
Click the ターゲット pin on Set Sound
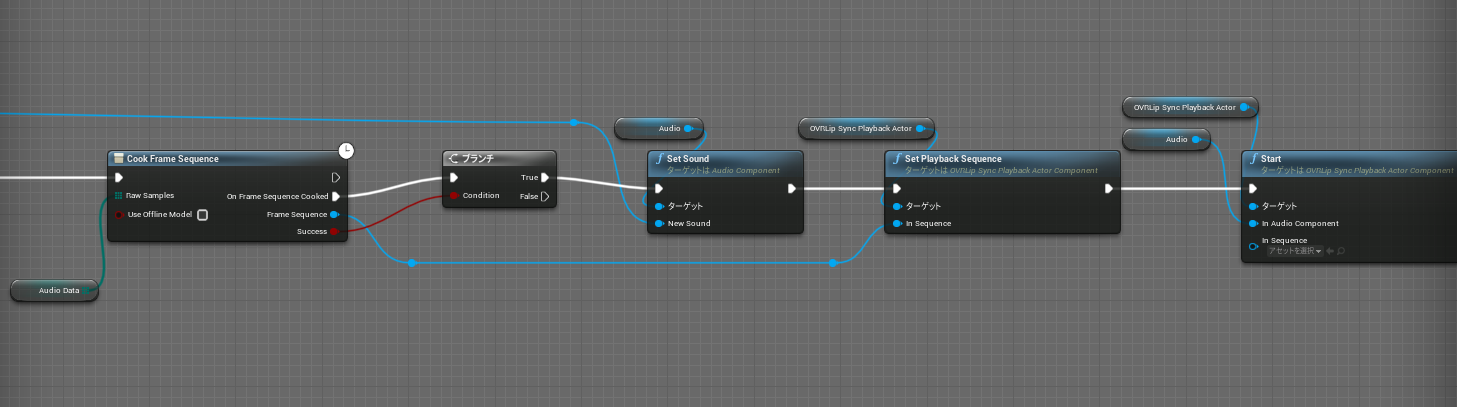tap(659, 206)
